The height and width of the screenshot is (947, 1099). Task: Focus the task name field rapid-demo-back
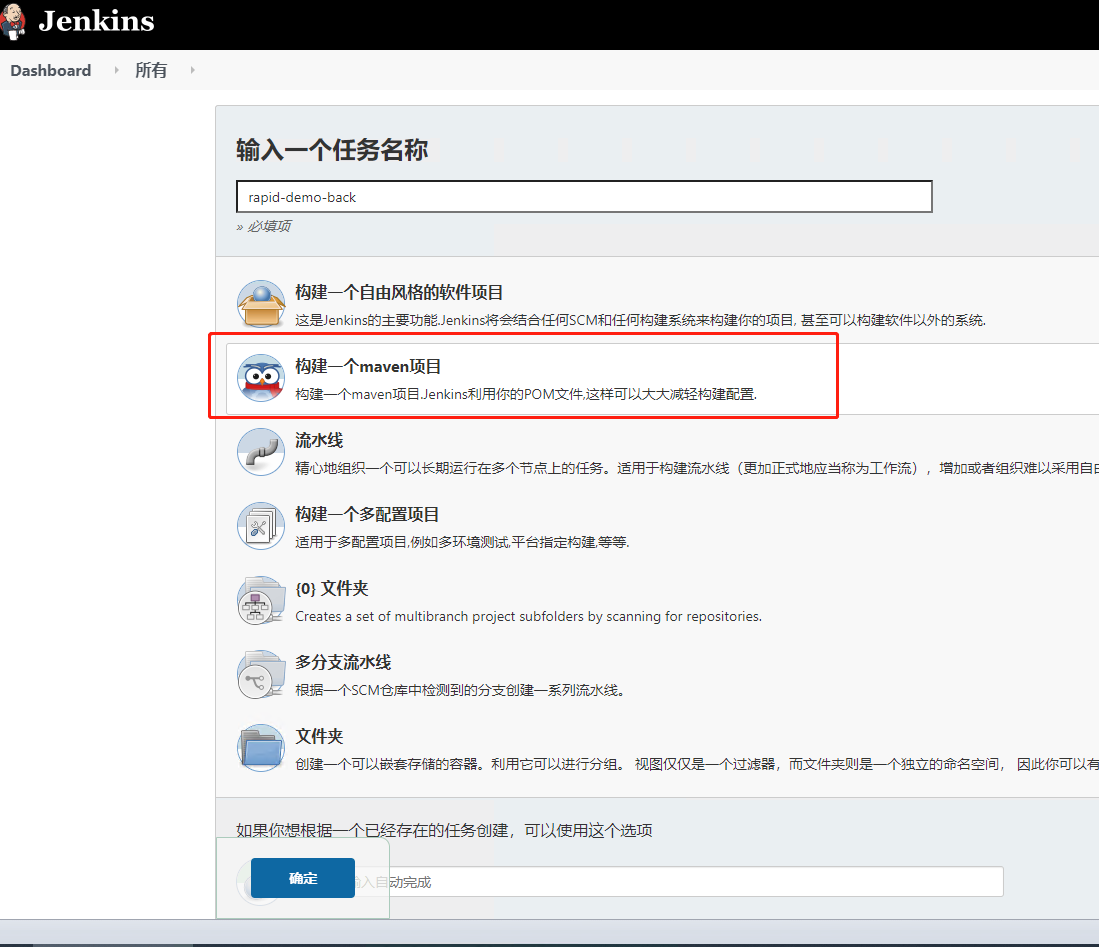coord(584,197)
